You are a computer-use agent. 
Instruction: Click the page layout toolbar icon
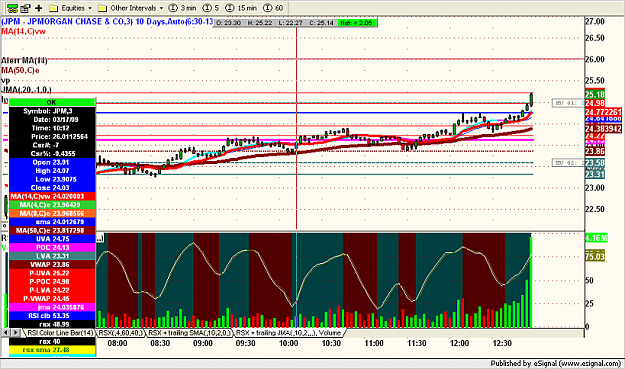click(x=25, y=8)
